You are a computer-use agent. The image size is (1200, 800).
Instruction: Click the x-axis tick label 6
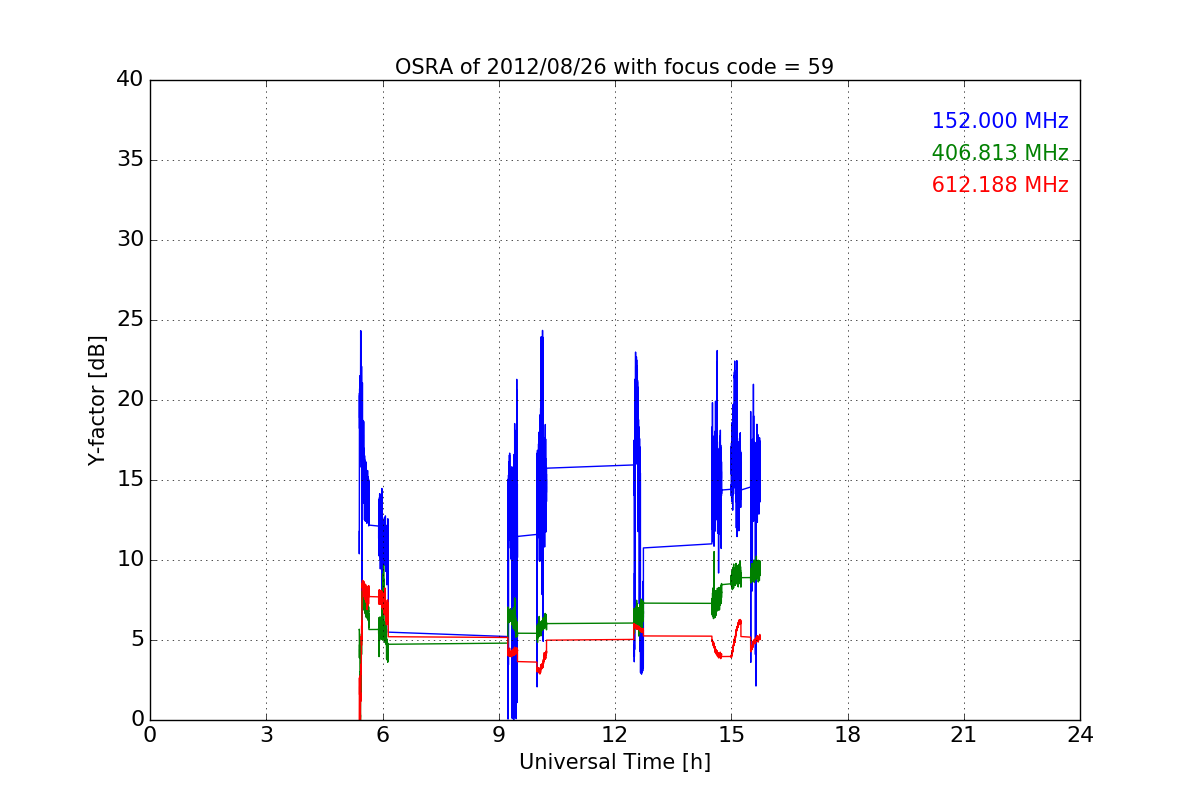click(x=383, y=735)
